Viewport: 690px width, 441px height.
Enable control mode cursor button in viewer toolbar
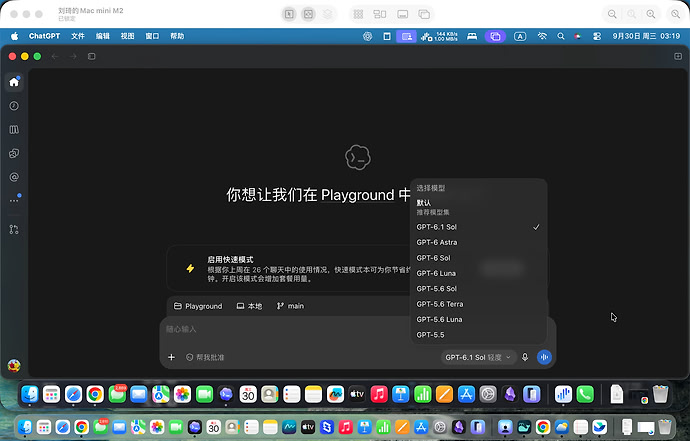pyautogui.click(x=289, y=14)
